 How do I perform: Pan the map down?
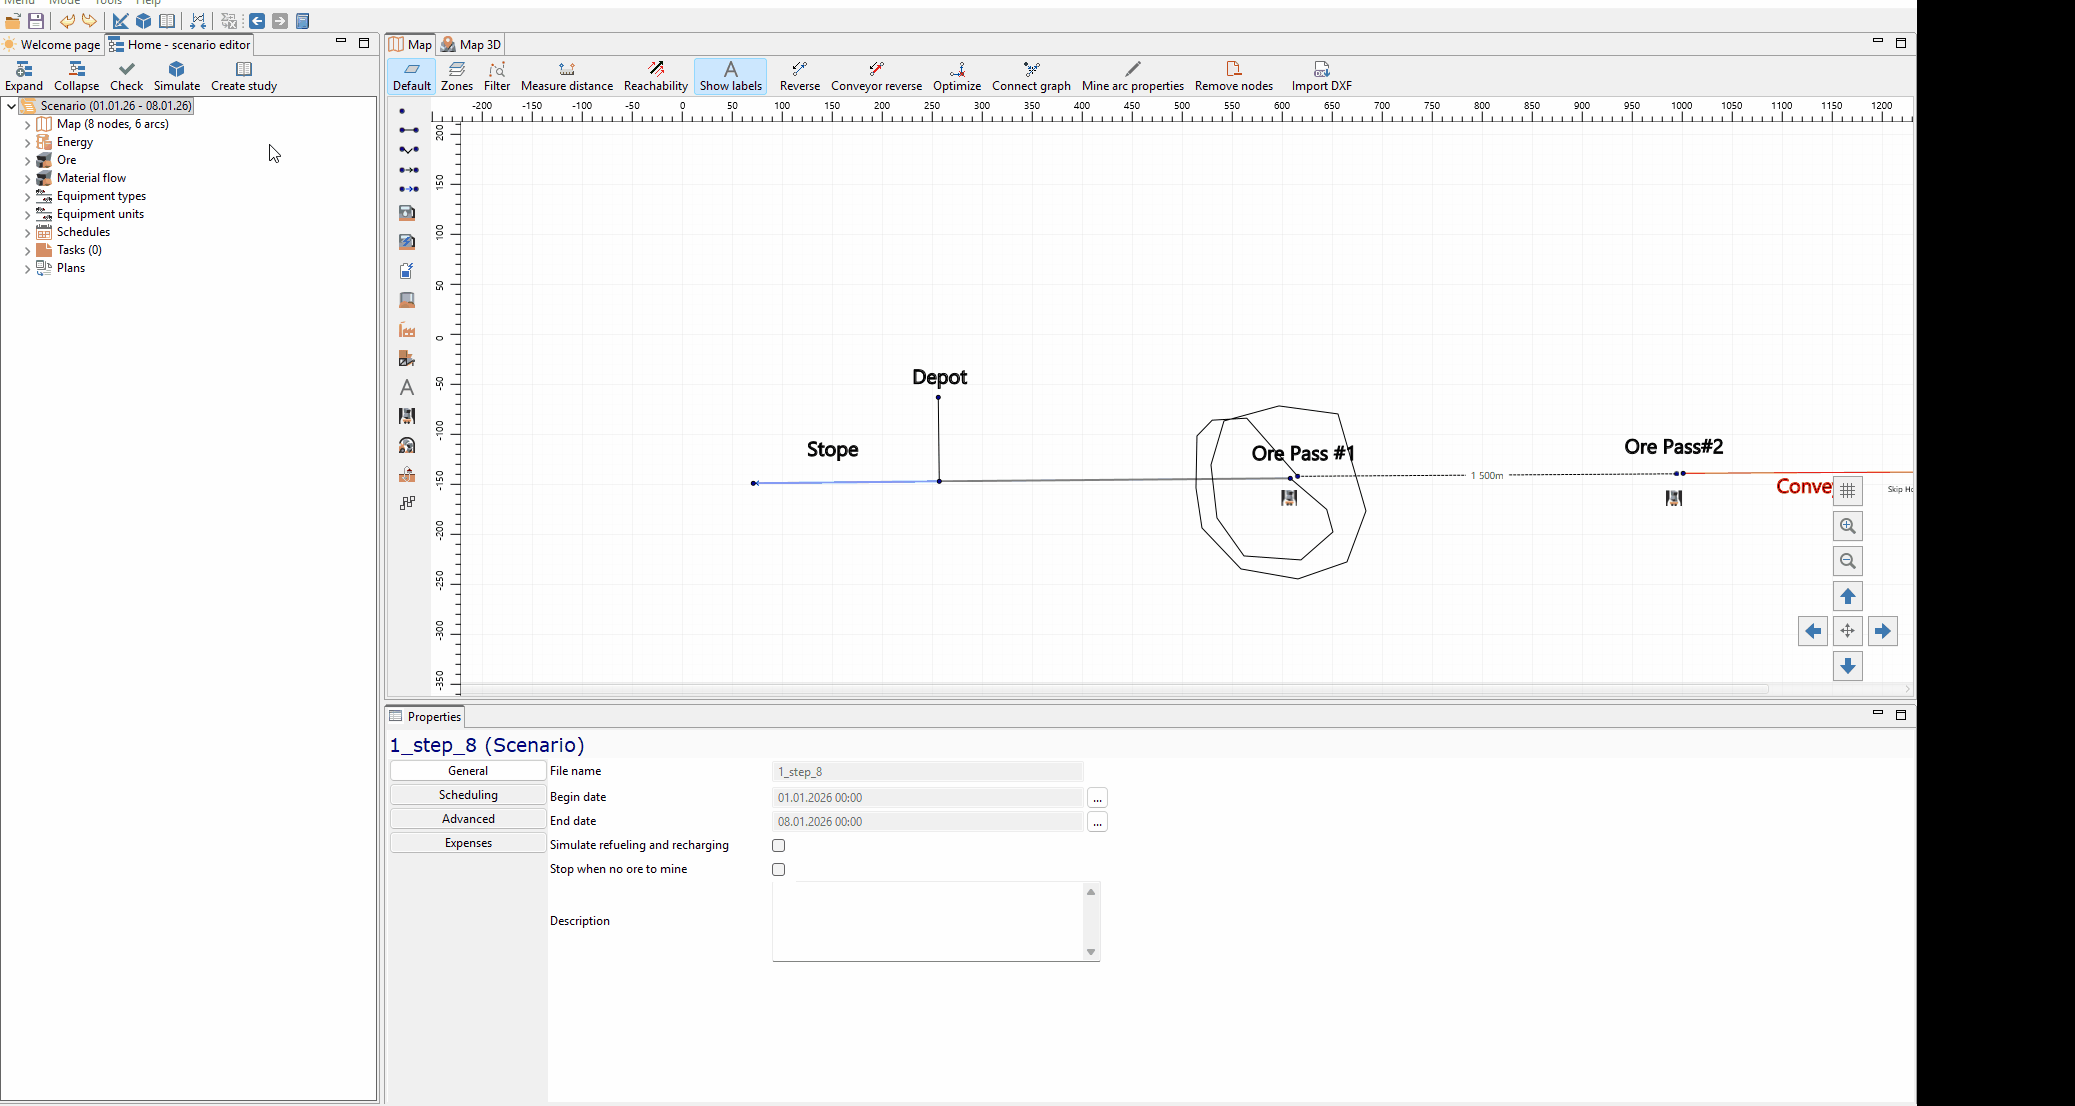1847,666
